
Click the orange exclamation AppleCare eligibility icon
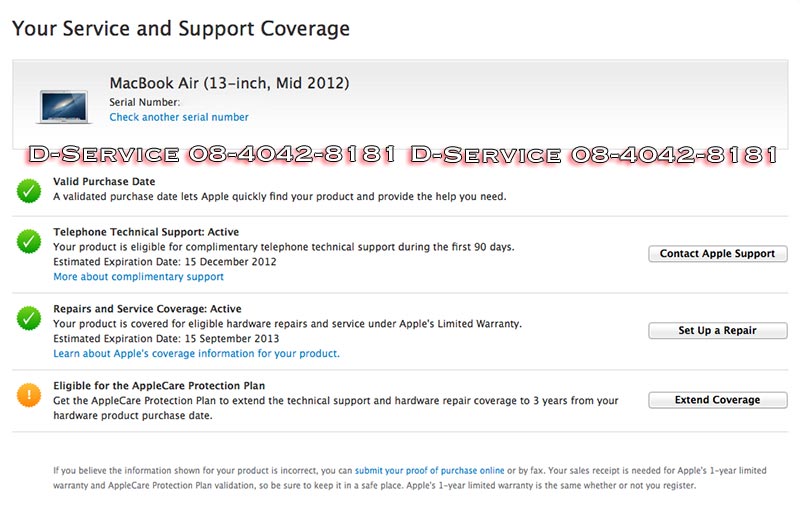[28, 395]
